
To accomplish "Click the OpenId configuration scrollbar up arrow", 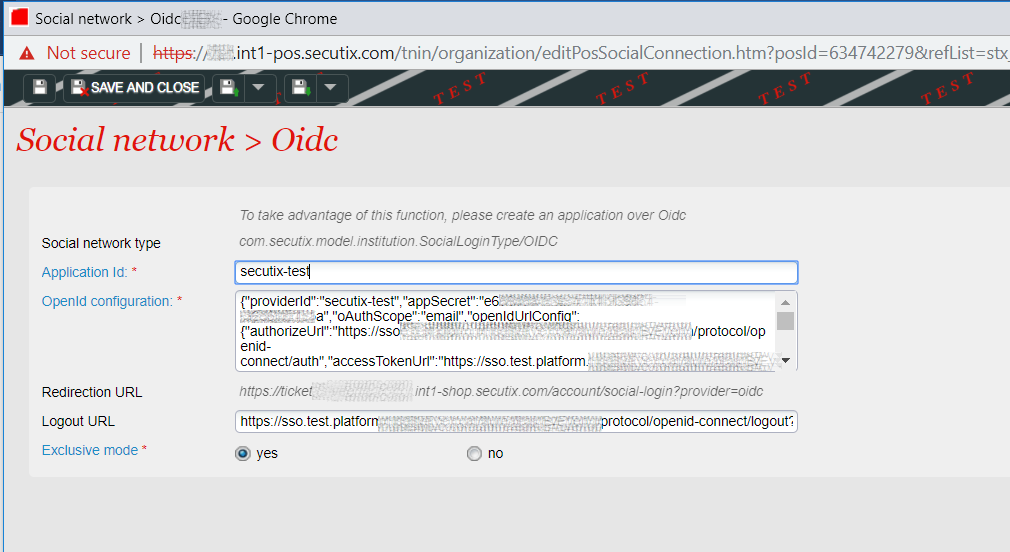I will coord(785,303).
